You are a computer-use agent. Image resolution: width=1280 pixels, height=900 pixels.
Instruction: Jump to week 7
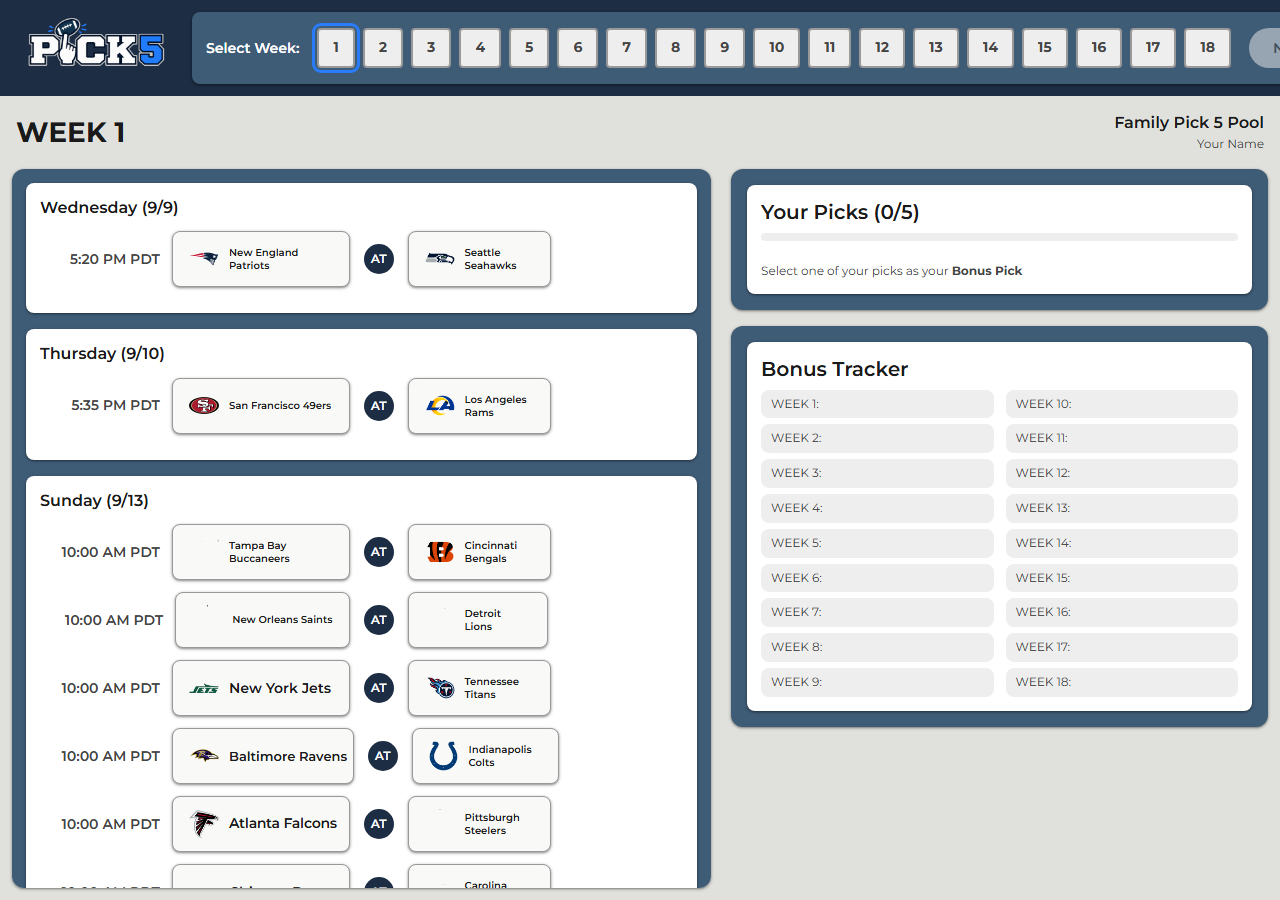point(626,48)
